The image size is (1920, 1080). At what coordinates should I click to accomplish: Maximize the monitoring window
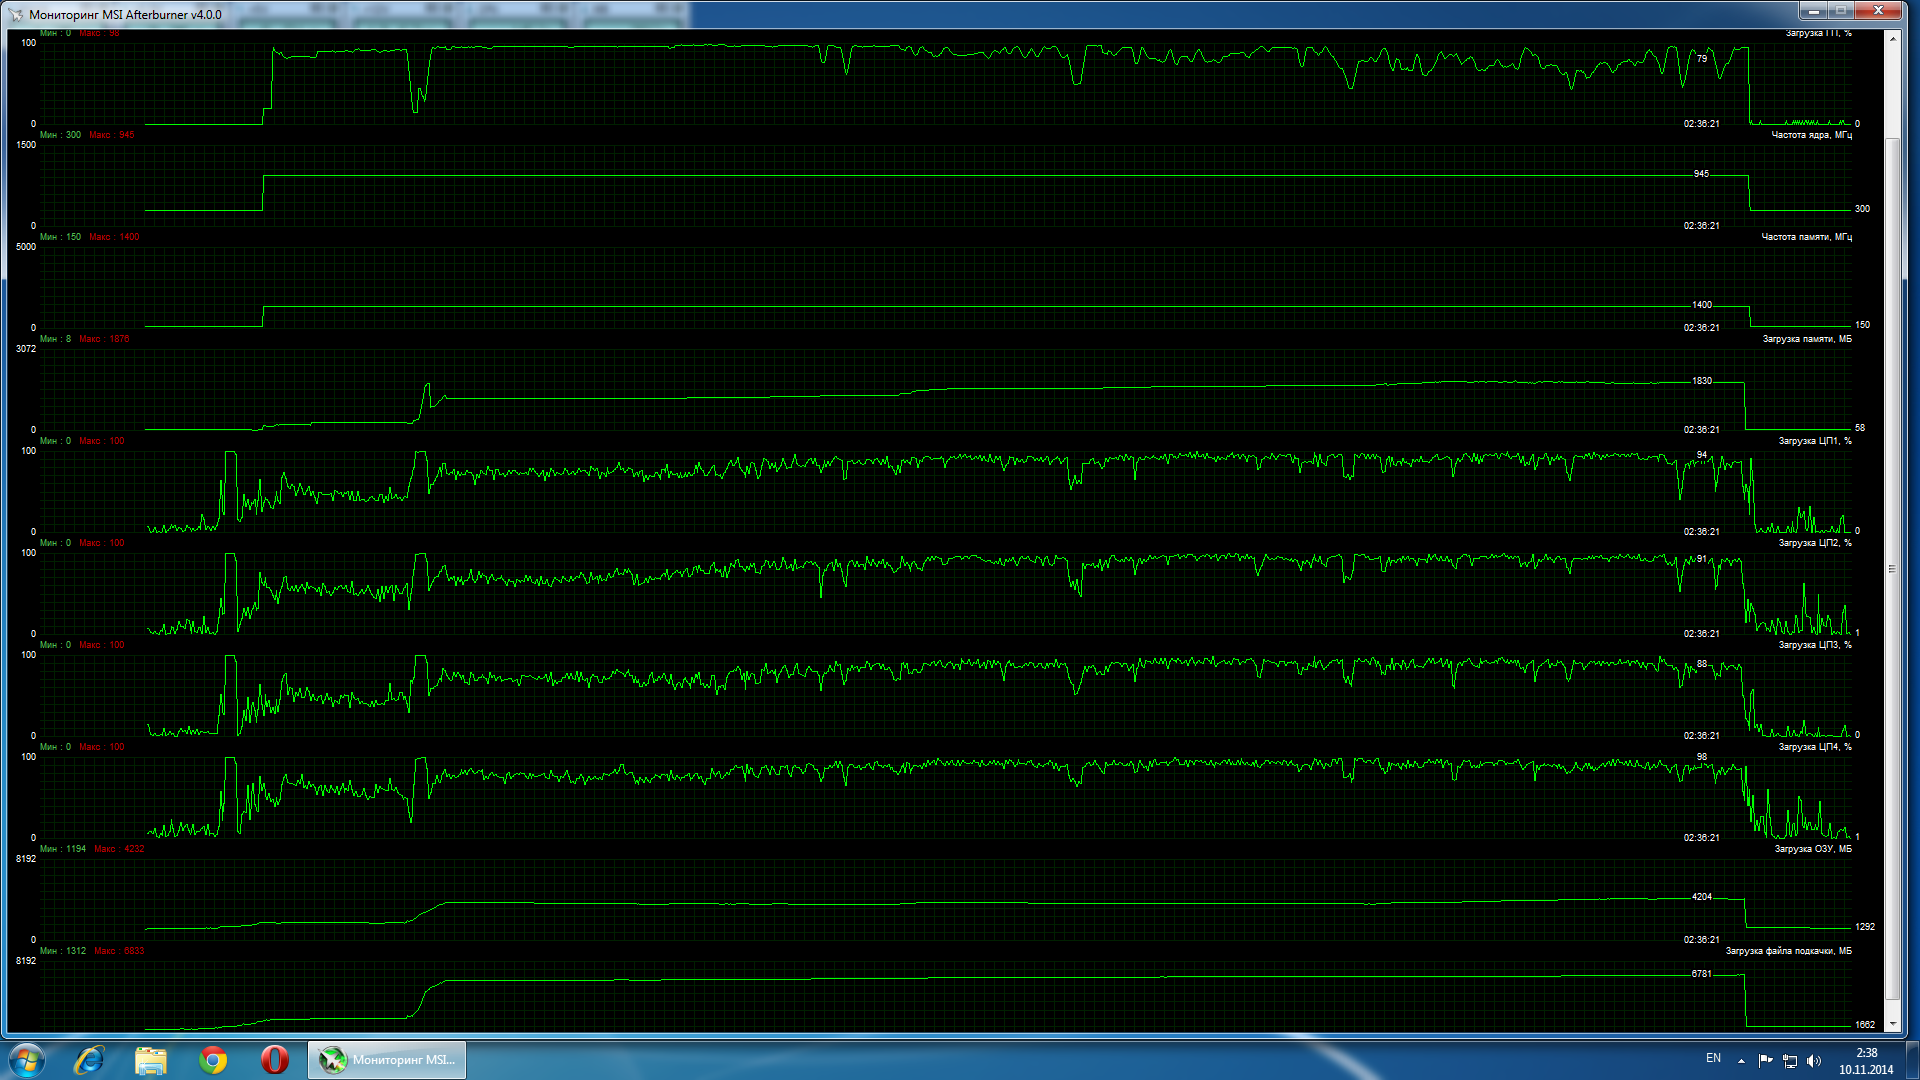[x=1841, y=10]
